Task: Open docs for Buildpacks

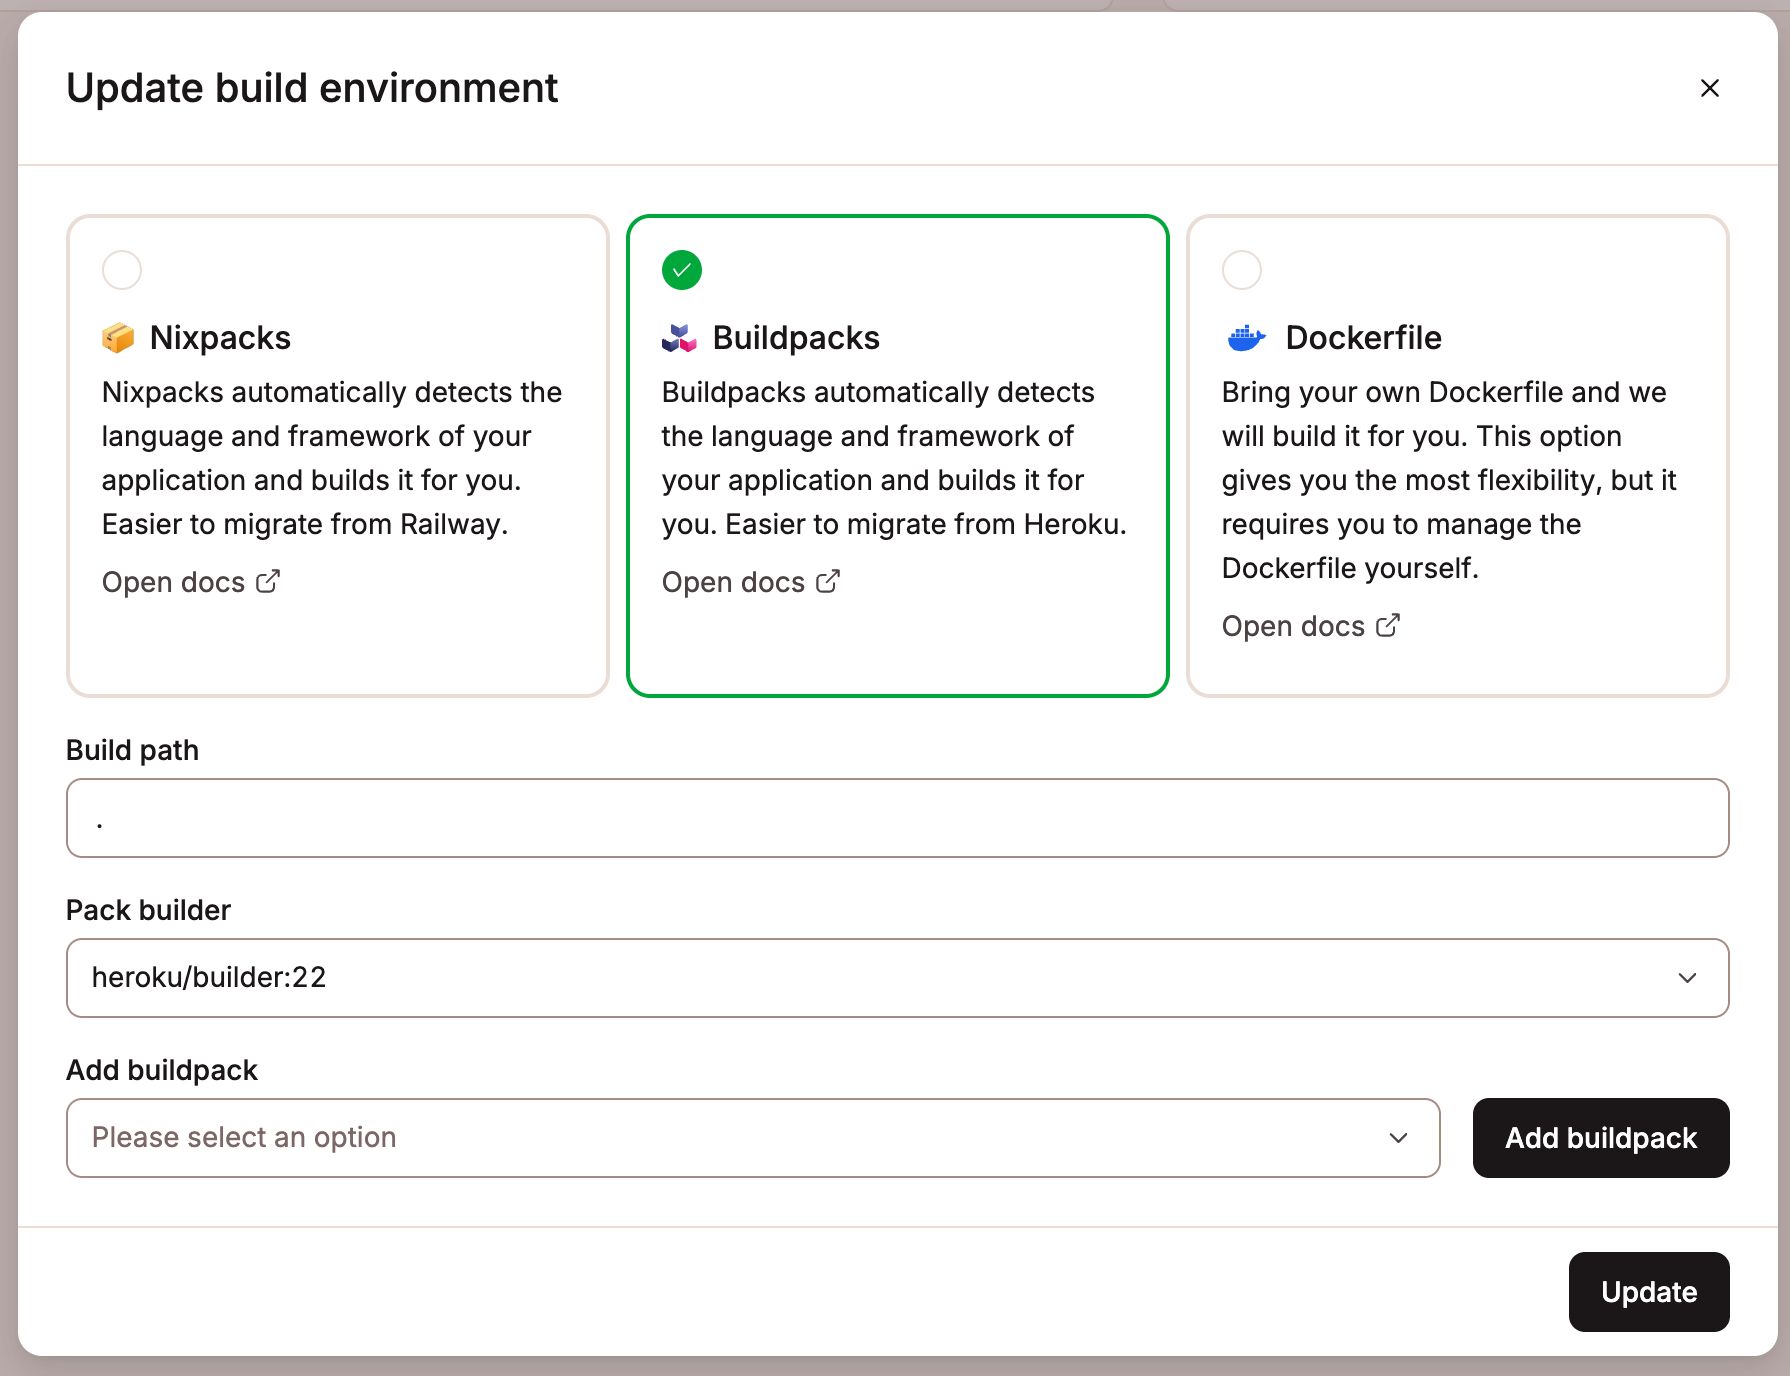Action: point(735,581)
